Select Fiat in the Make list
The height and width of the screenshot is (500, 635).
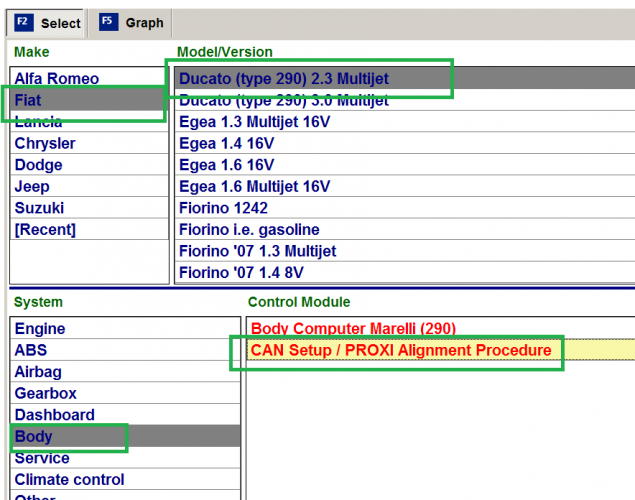tap(28, 100)
